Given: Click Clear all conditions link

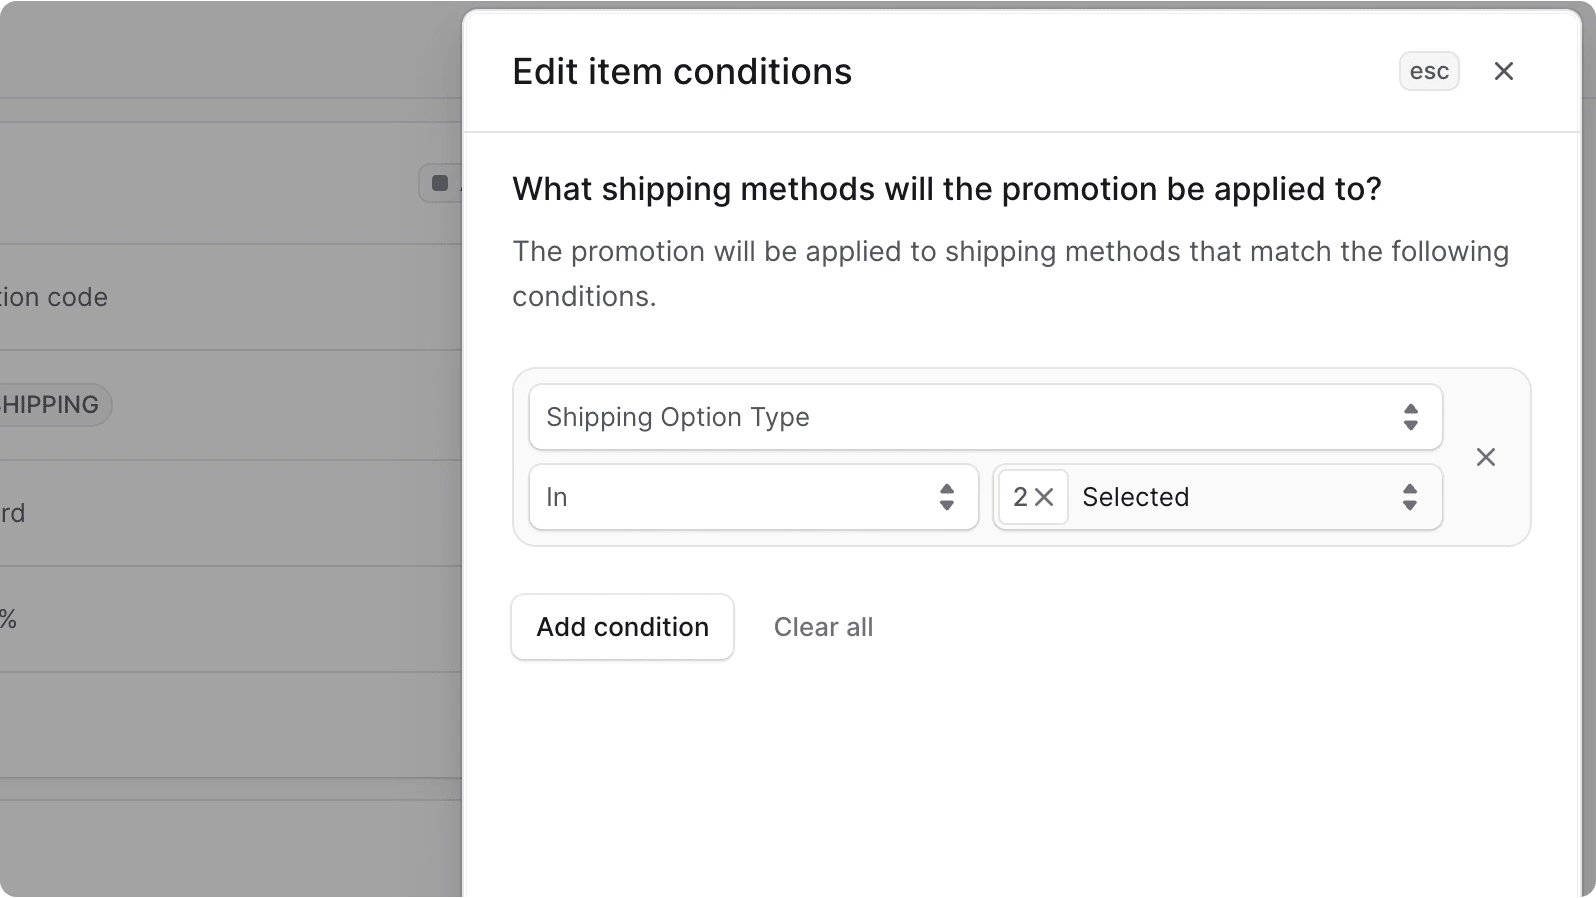Looking at the screenshot, I should [823, 627].
